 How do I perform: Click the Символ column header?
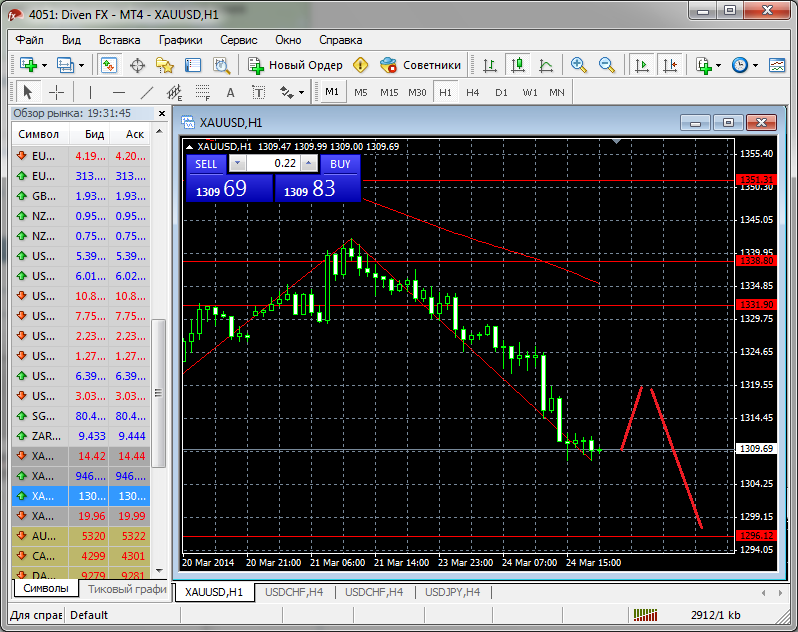click(39, 134)
